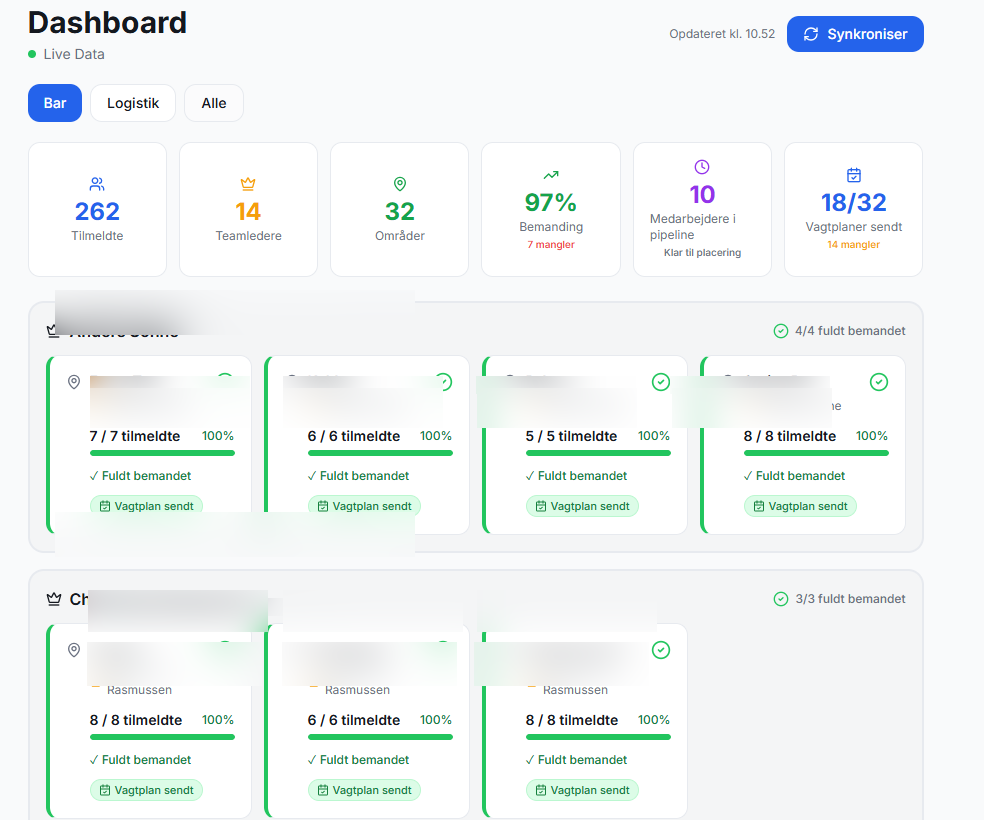Click the 3/3 fuldt bemandet status text
The image size is (984, 820).
point(850,599)
